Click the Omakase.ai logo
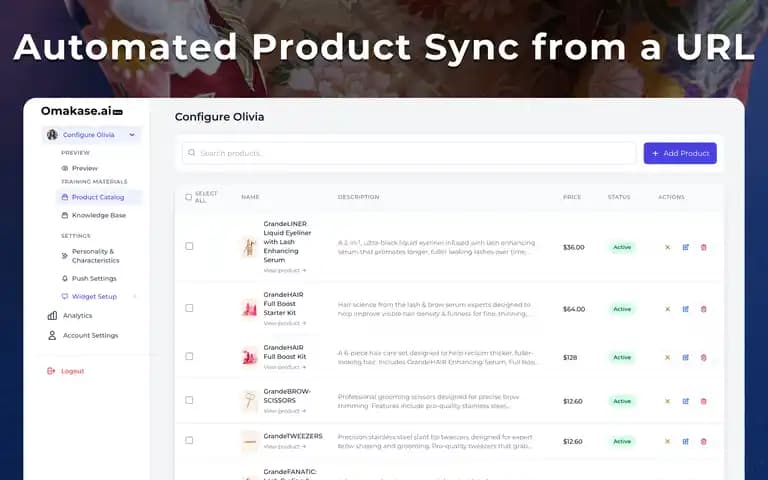 81,111
